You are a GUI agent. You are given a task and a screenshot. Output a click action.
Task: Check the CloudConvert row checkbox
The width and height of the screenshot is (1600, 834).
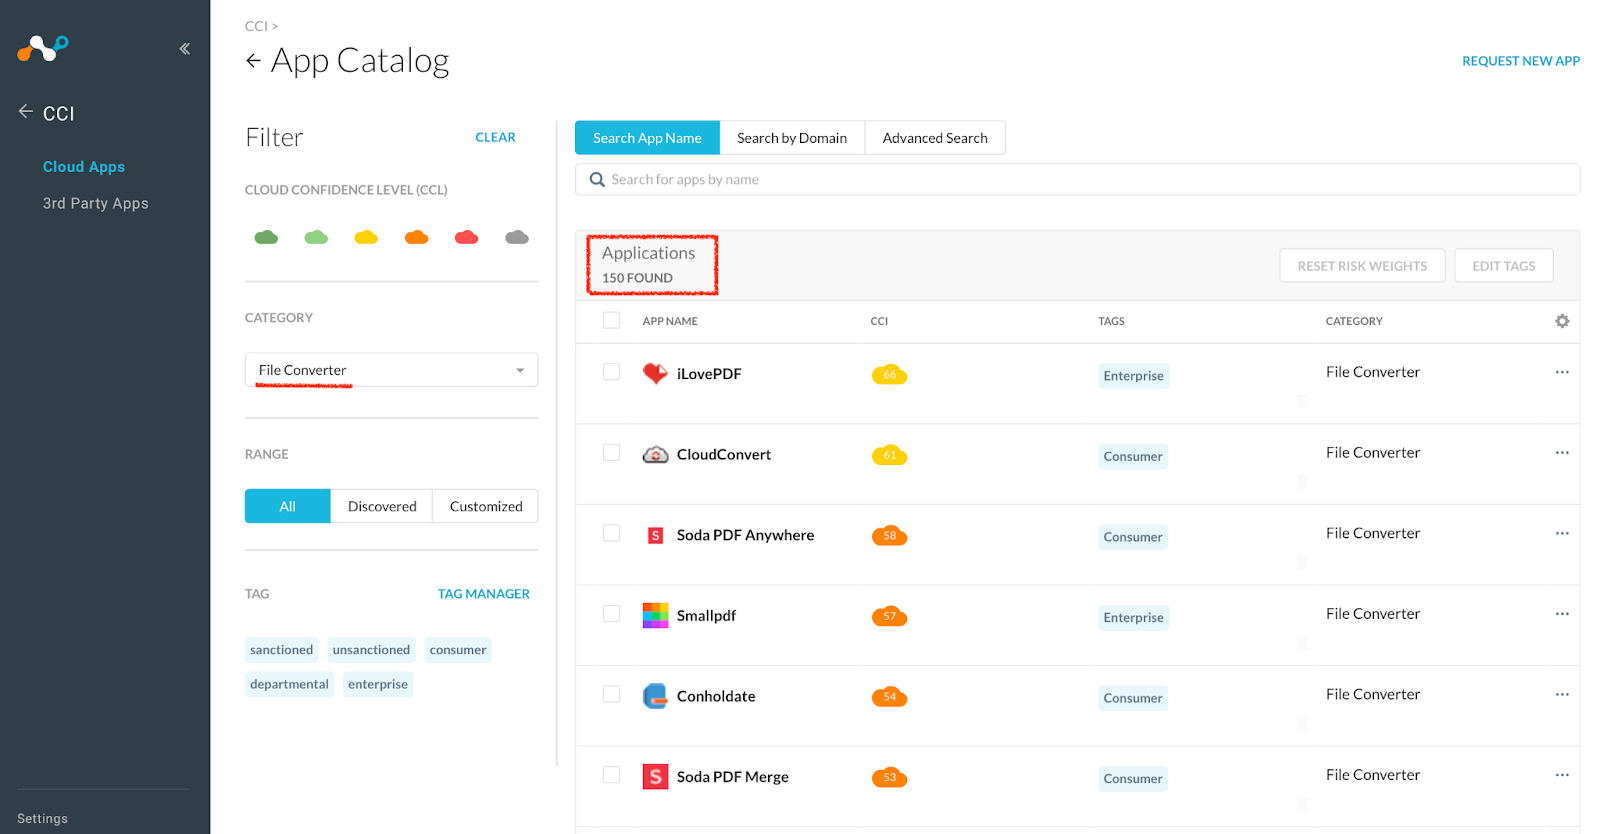click(611, 452)
